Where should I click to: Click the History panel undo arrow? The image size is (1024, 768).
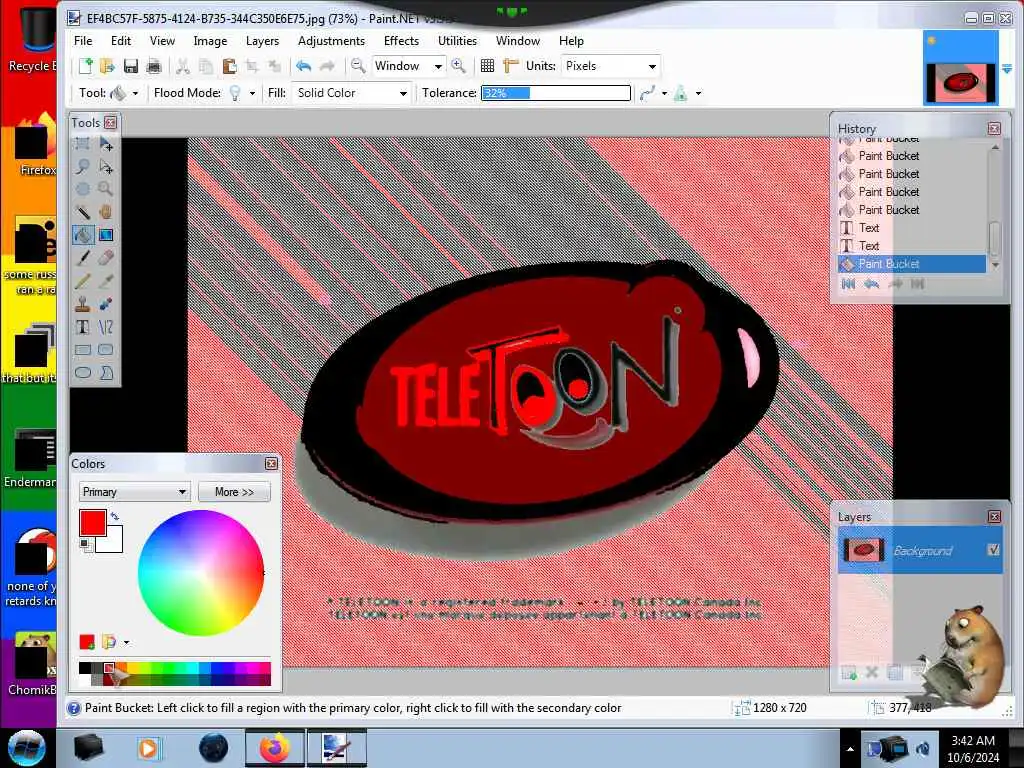point(871,283)
